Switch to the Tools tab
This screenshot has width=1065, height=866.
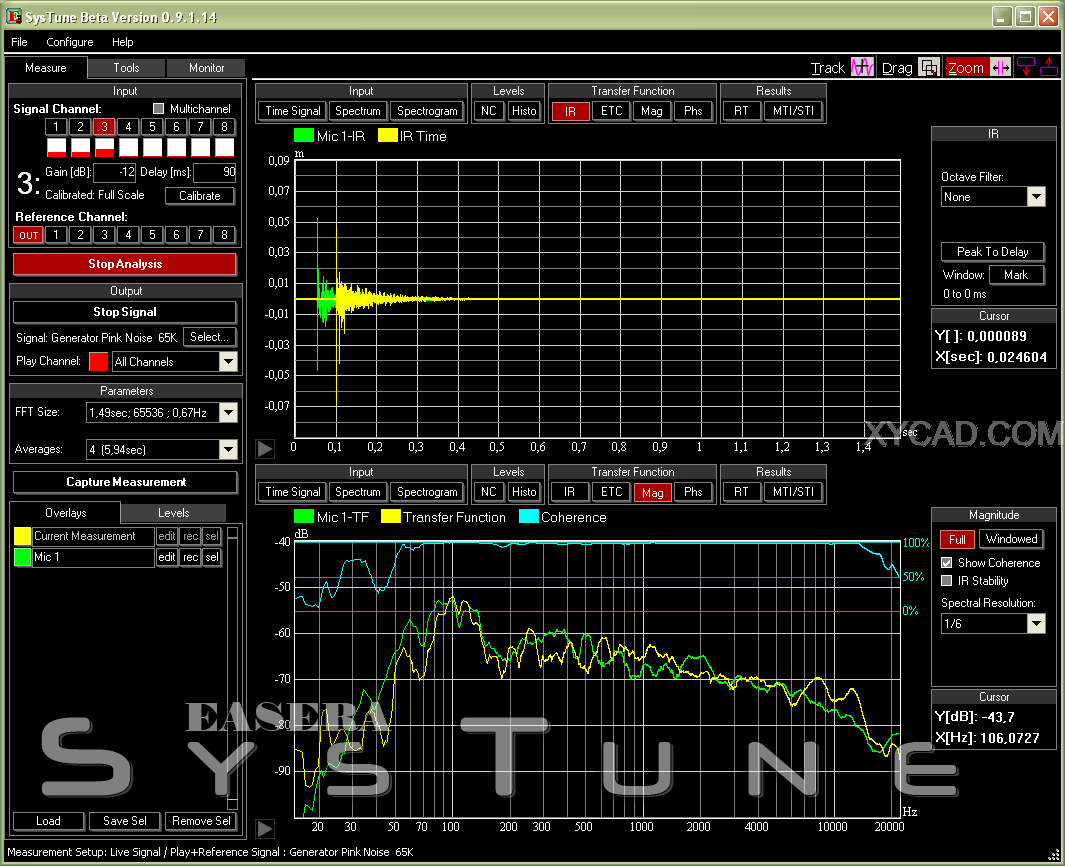point(126,68)
